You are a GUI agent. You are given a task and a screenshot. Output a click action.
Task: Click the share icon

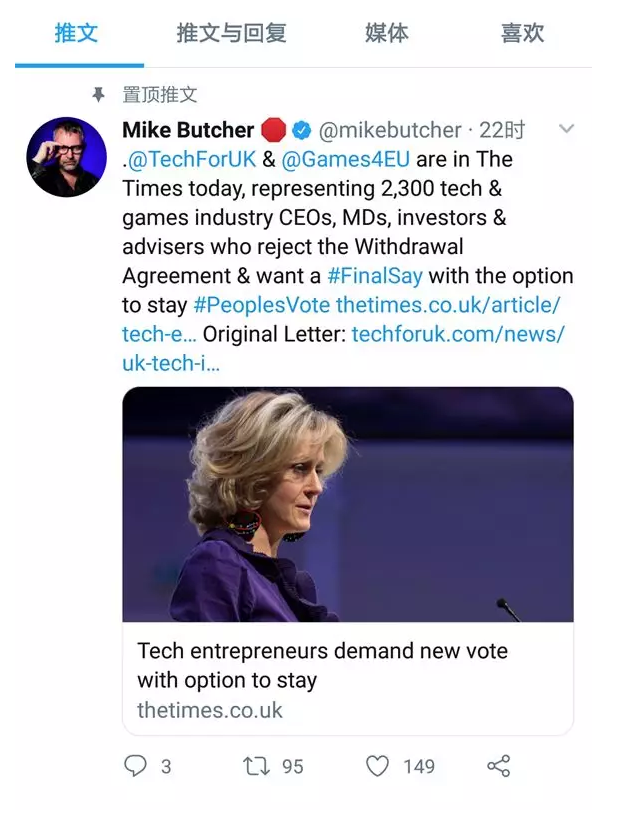coord(498,766)
